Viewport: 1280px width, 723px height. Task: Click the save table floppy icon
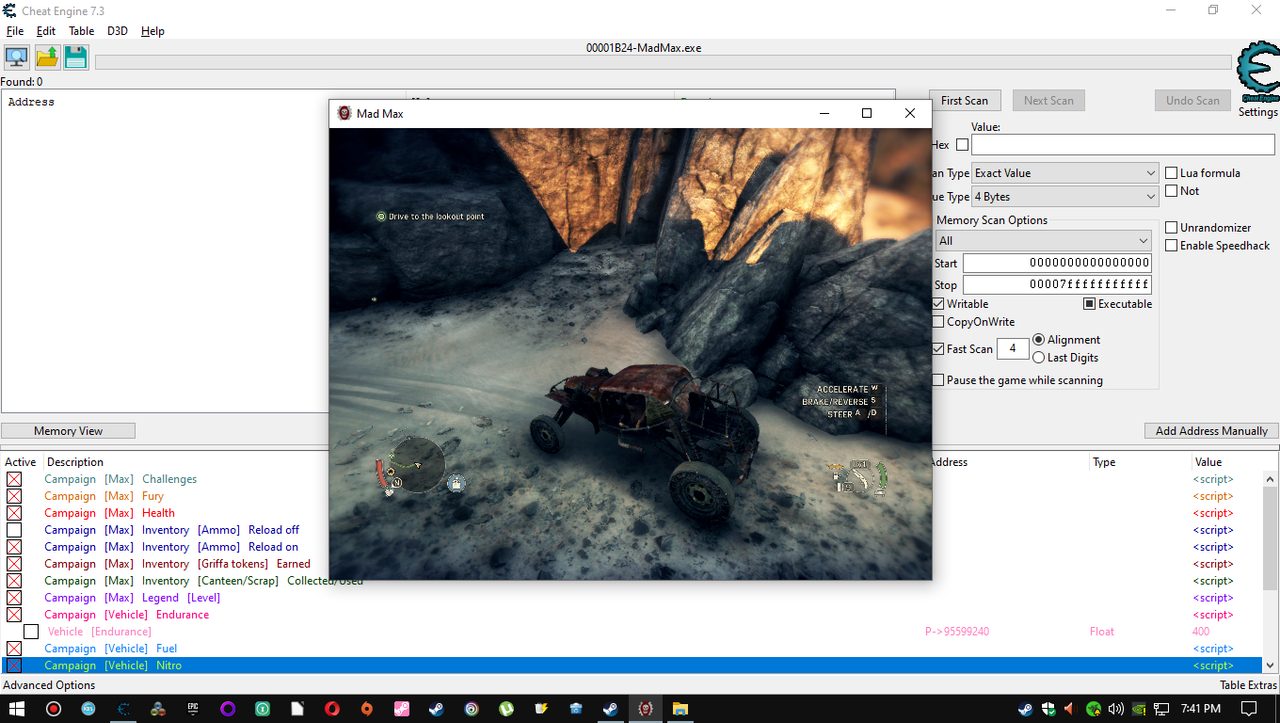coord(76,58)
